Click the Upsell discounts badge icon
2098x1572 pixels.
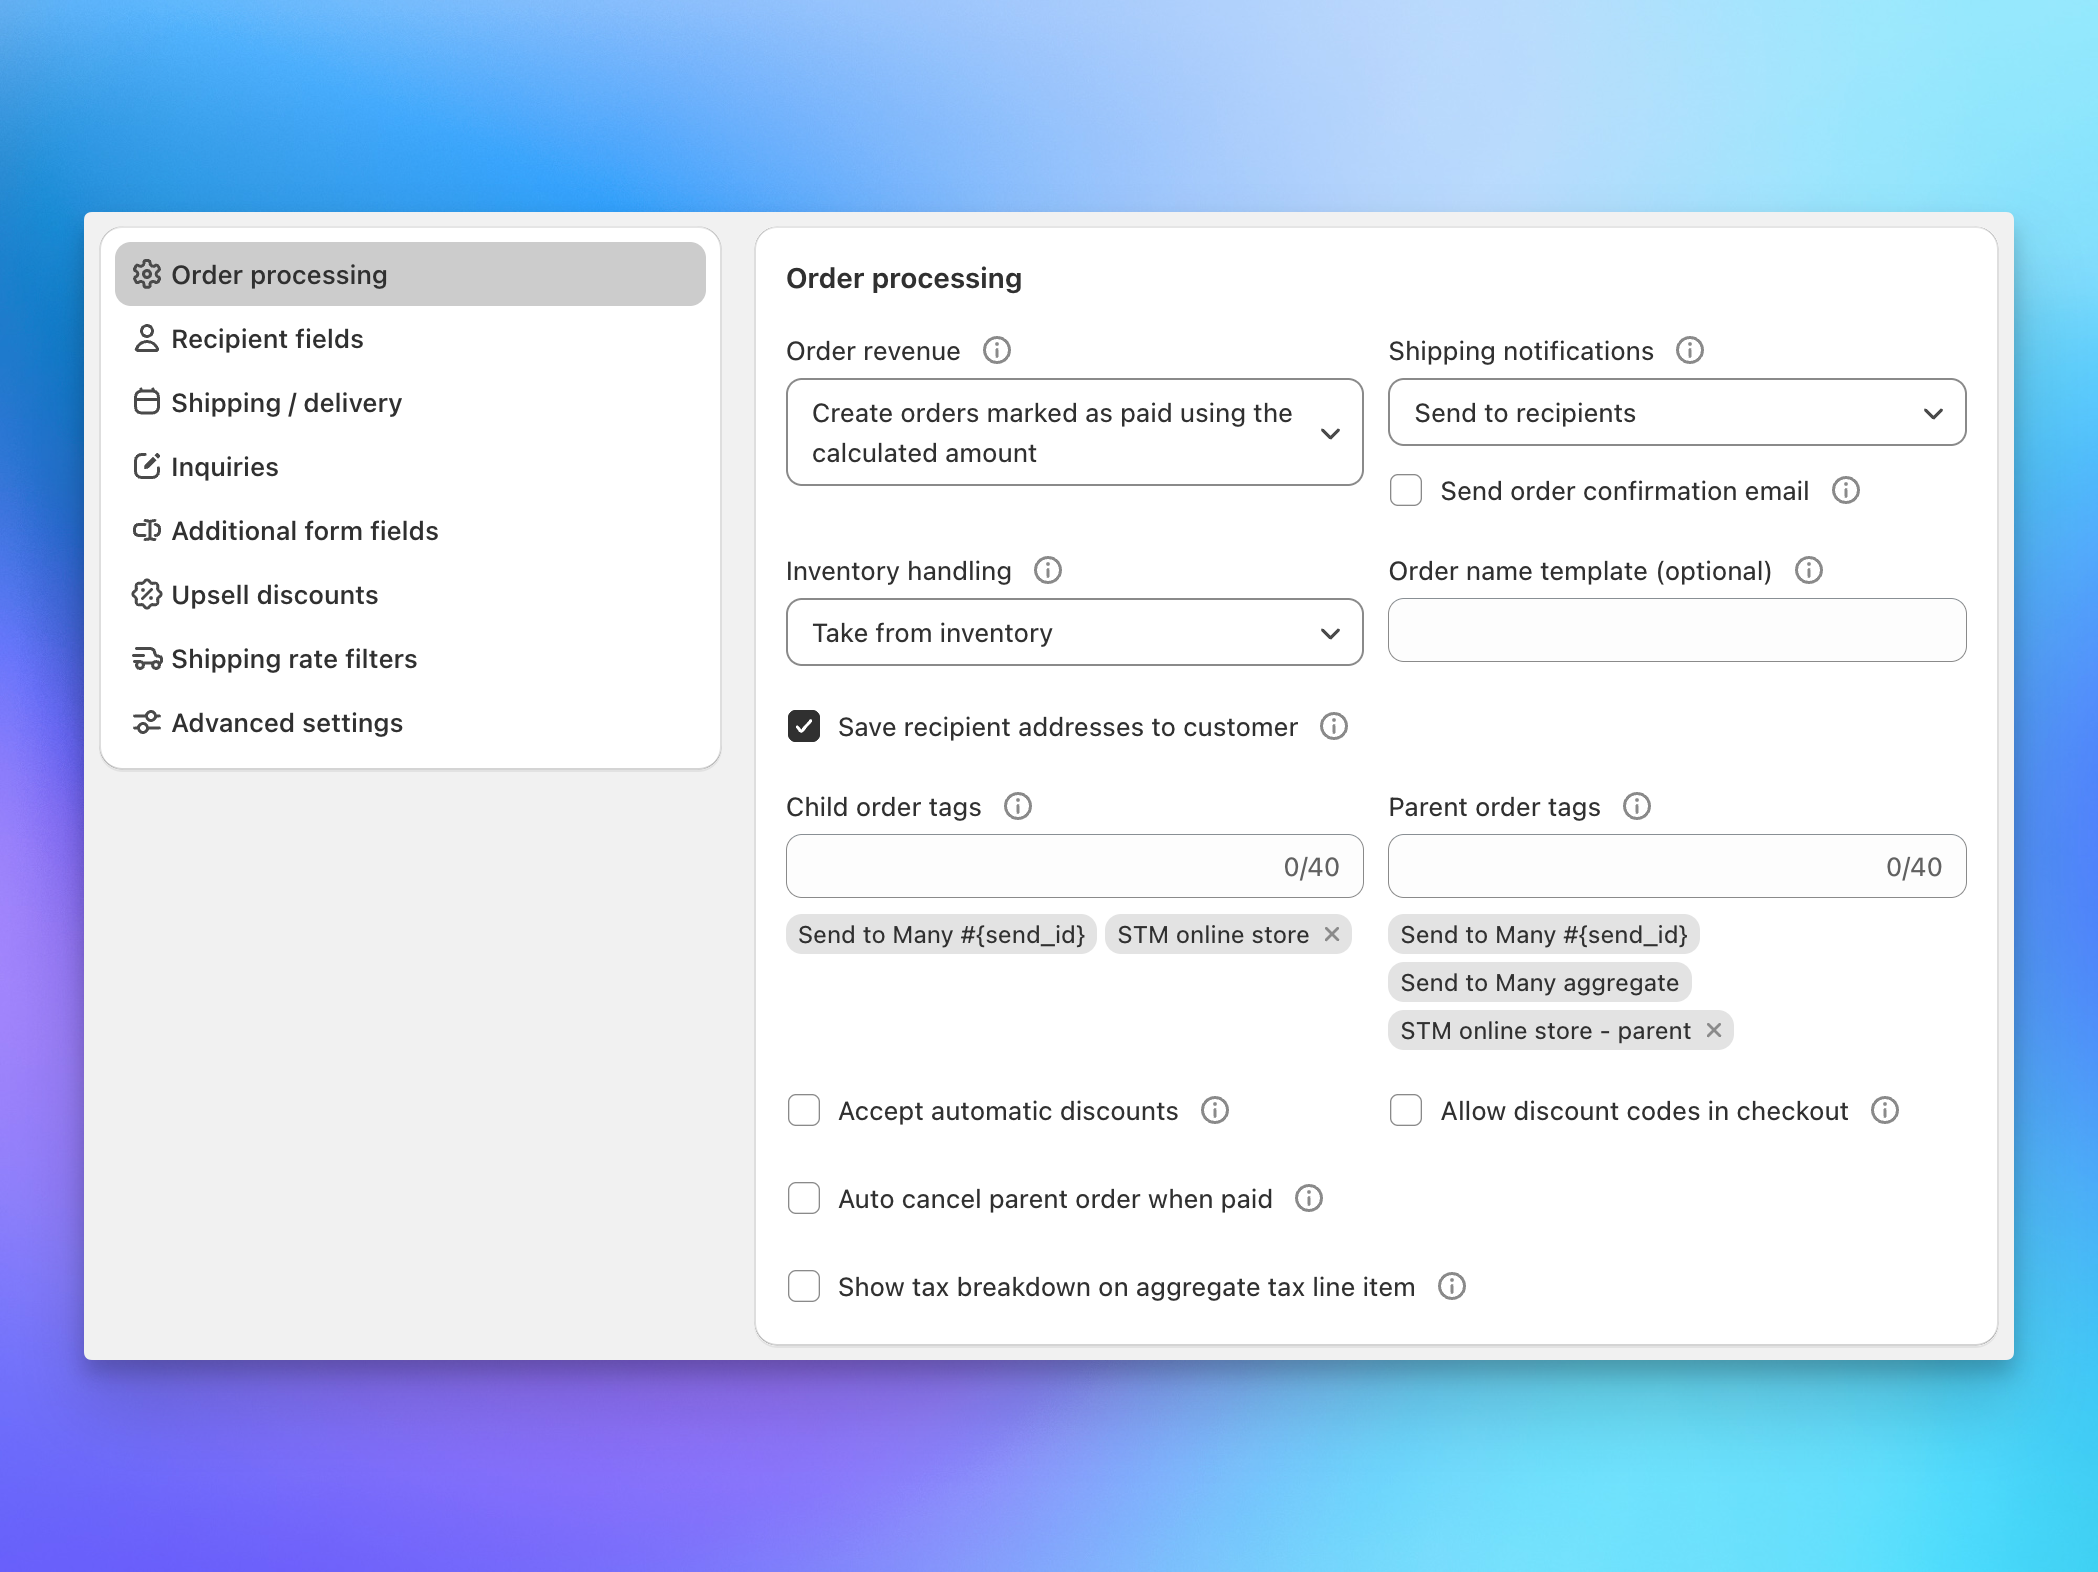tap(146, 594)
